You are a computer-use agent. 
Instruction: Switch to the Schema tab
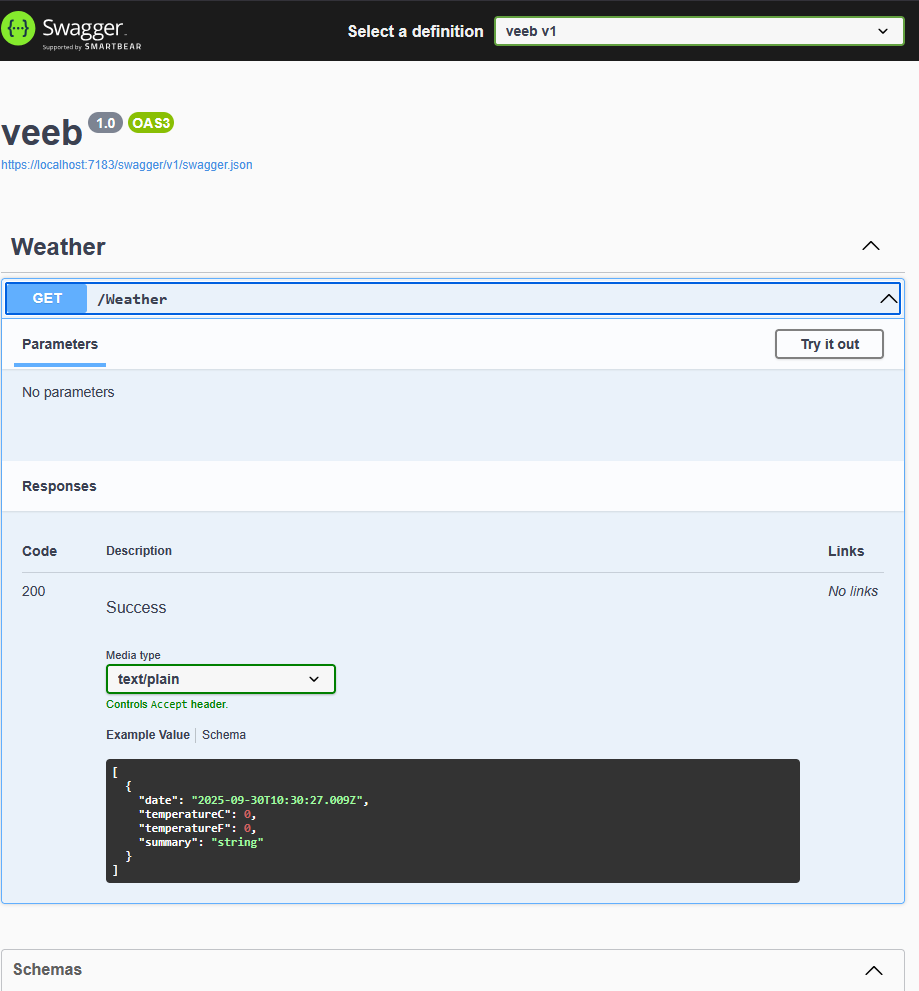click(224, 735)
